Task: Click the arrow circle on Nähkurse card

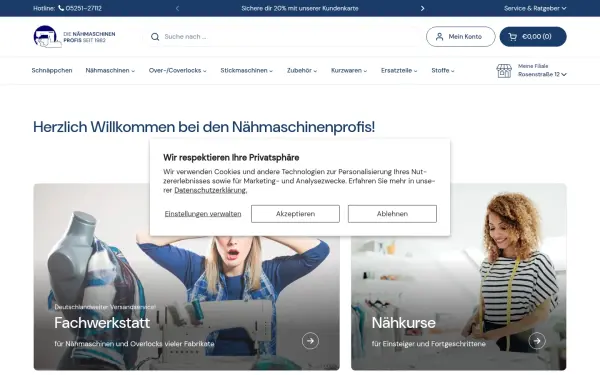Action: click(537, 341)
